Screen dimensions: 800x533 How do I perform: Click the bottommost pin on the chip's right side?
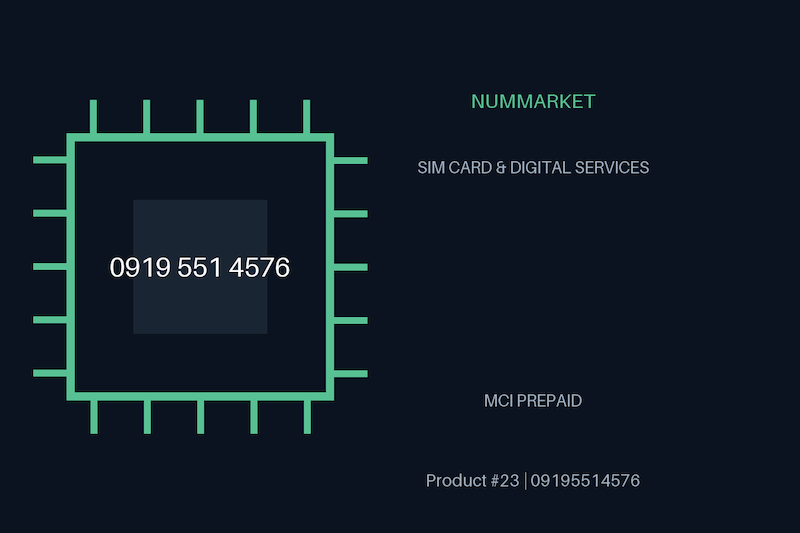351,374
